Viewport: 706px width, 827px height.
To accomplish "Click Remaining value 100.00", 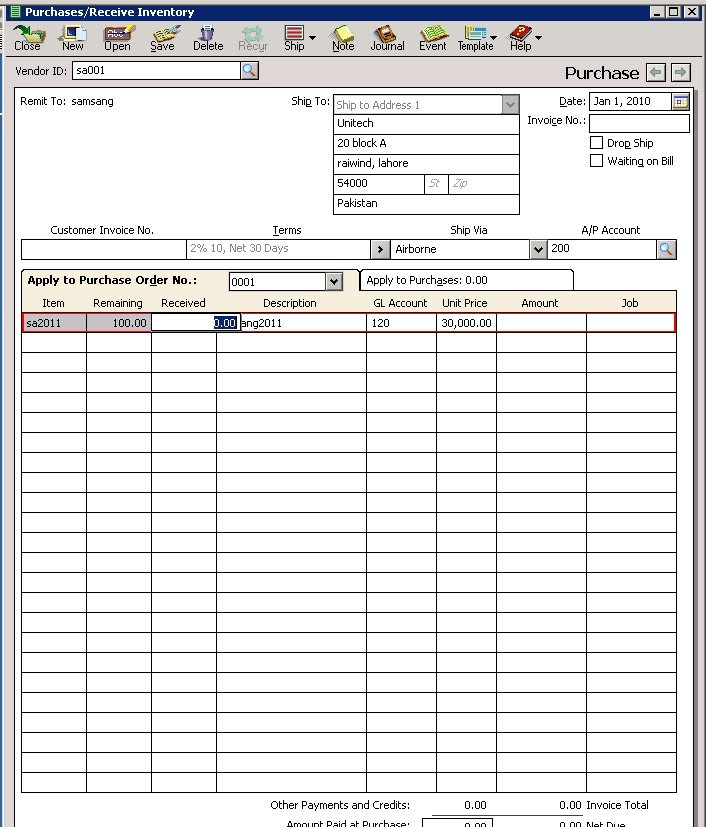I will pyautogui.click(x=119, y=323).
